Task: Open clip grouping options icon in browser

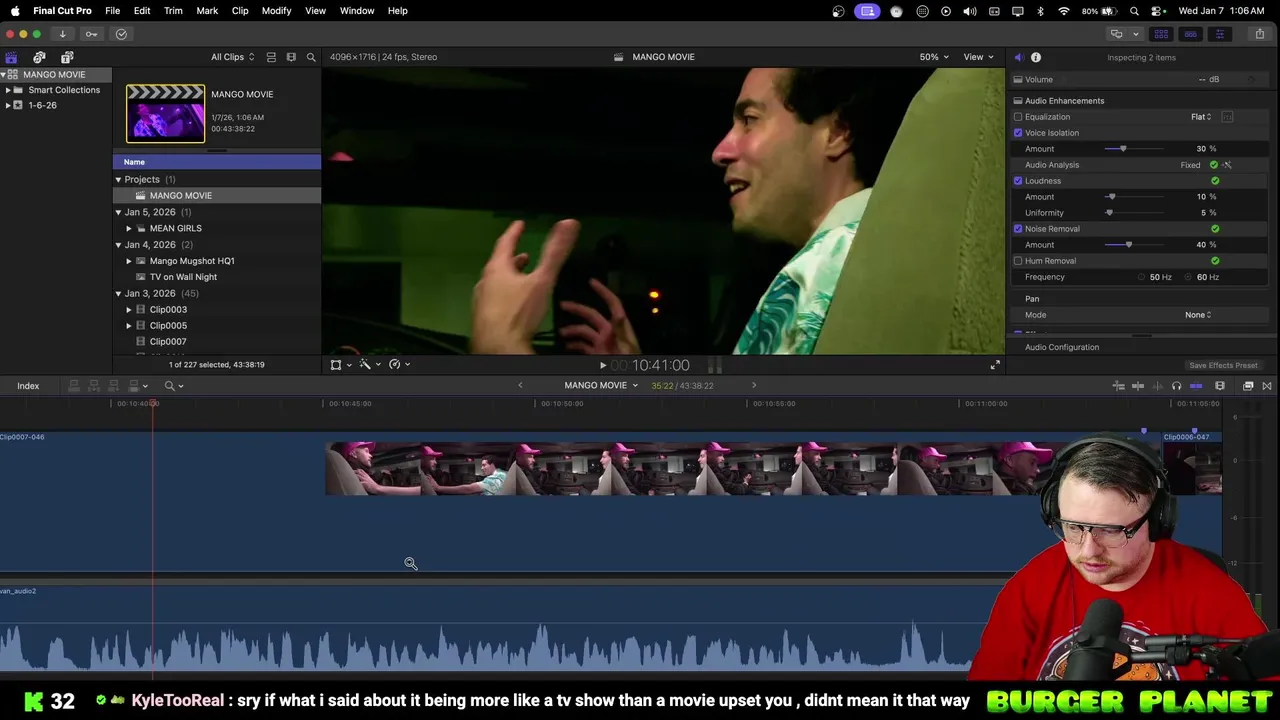Action: point(291,57)
